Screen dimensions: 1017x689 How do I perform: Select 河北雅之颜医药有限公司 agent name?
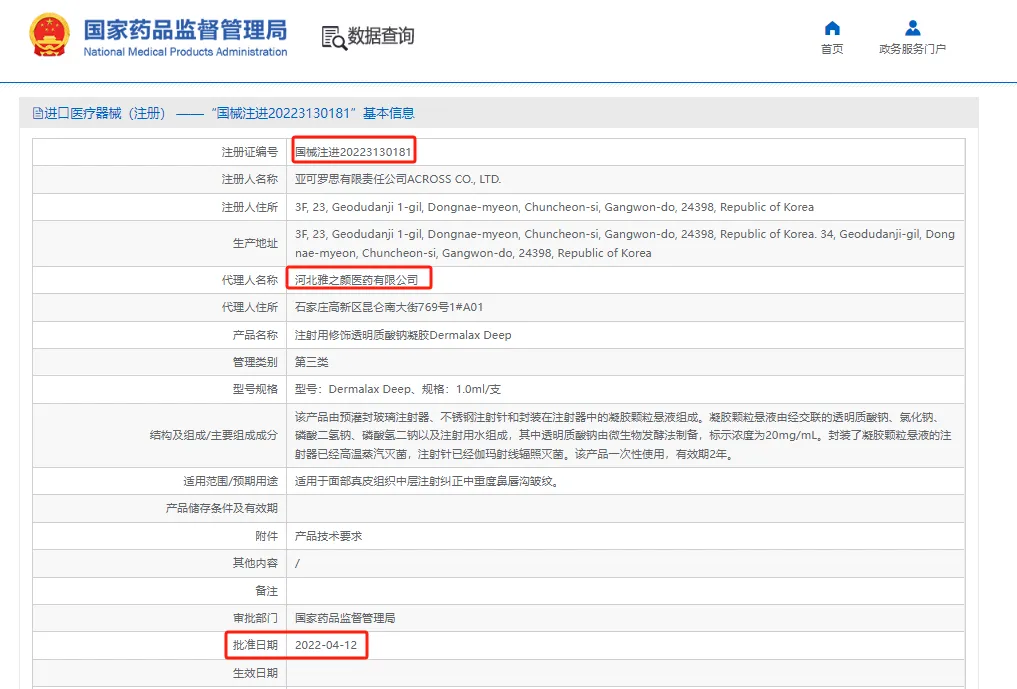coord(356,280)
